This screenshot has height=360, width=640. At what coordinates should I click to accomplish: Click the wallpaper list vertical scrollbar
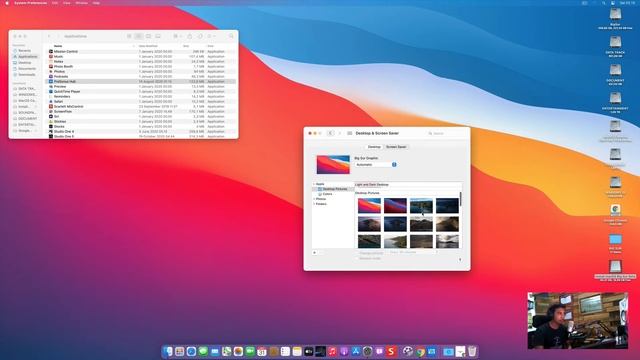point(461,199)
